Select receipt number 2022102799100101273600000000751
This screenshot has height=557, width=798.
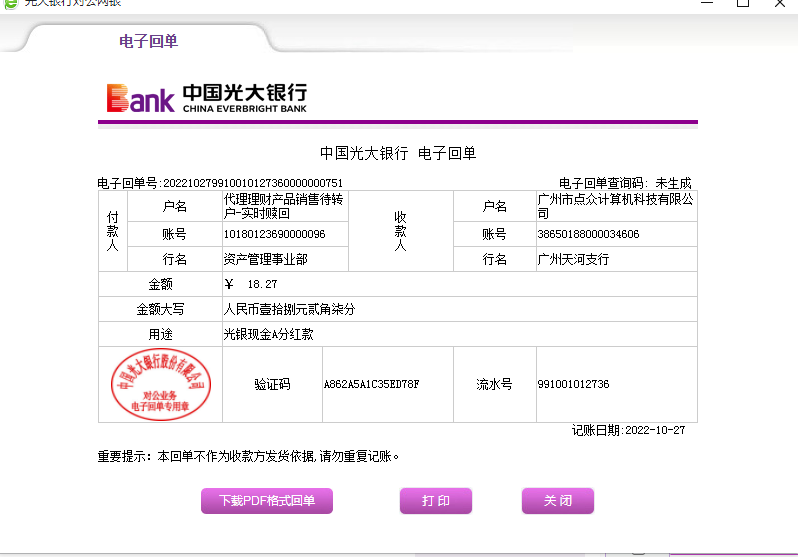(253, 183)
